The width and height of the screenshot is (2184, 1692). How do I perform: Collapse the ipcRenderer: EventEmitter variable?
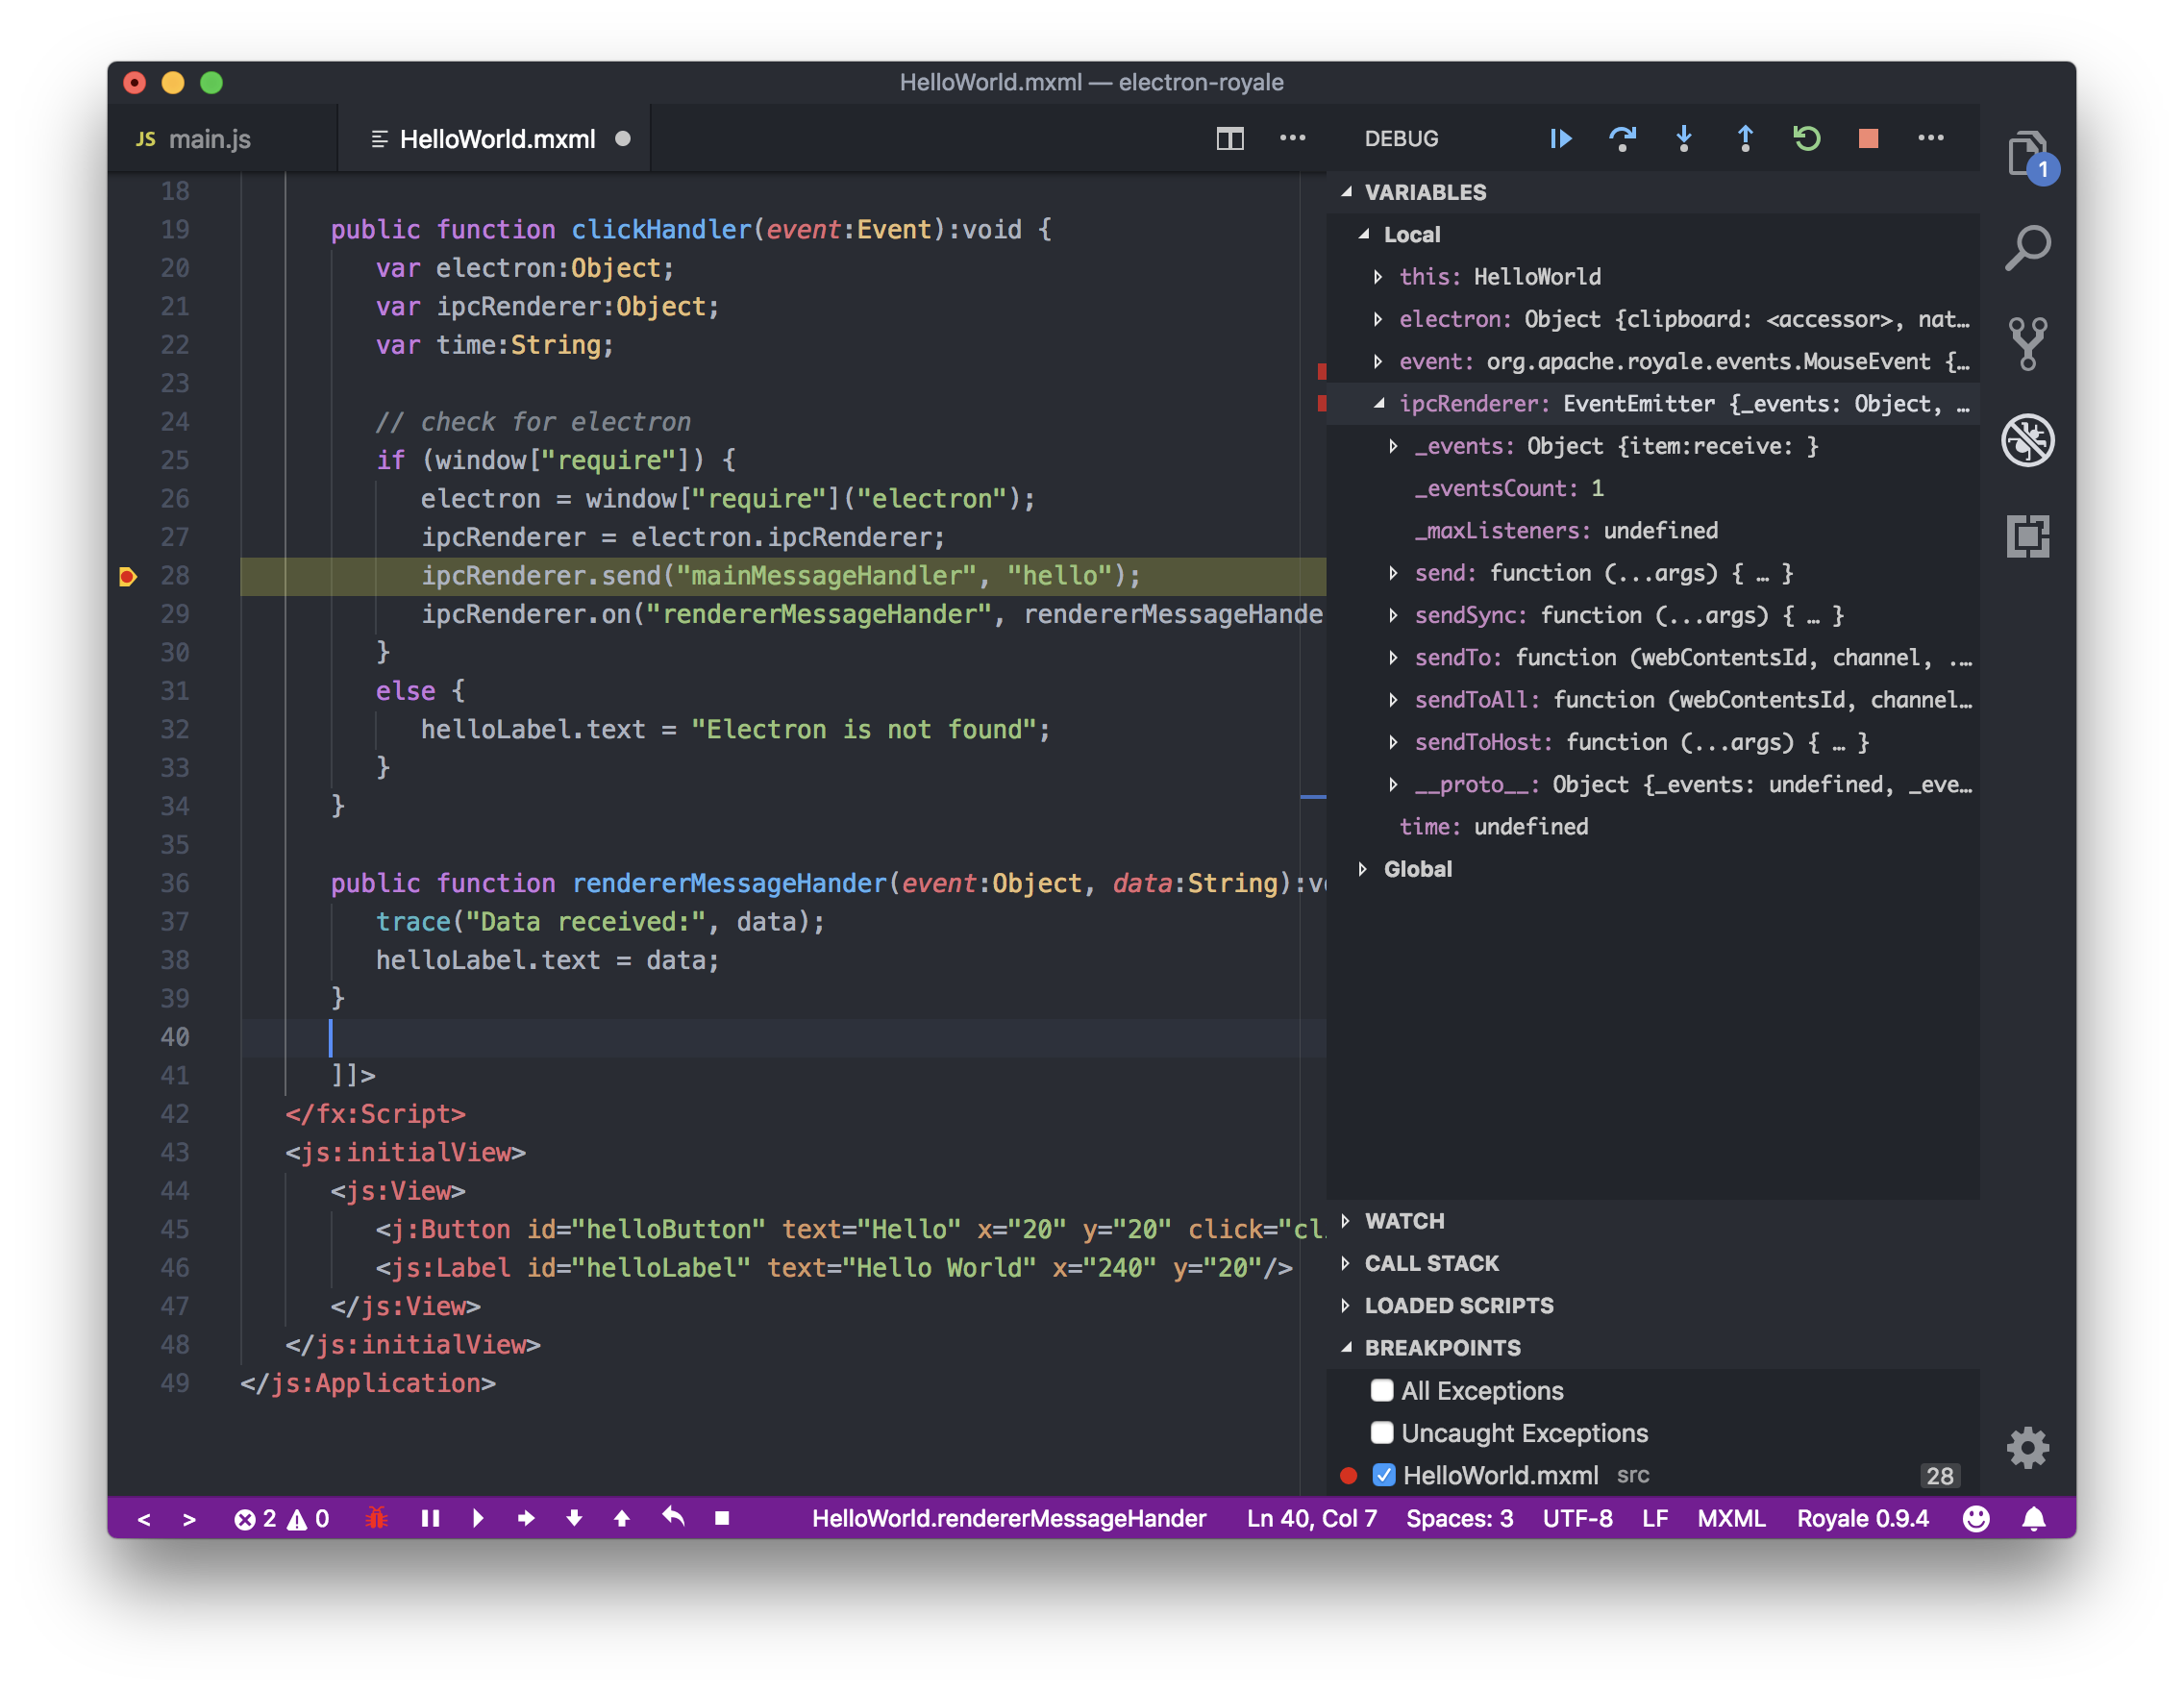pos(1379,403)
